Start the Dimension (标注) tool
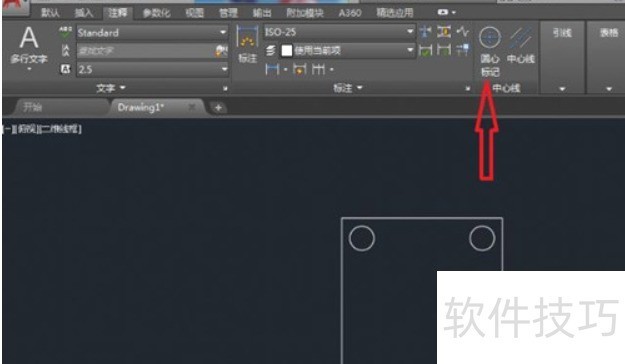Viewport: 625px width, 364px height. click(x=248, y=45)
